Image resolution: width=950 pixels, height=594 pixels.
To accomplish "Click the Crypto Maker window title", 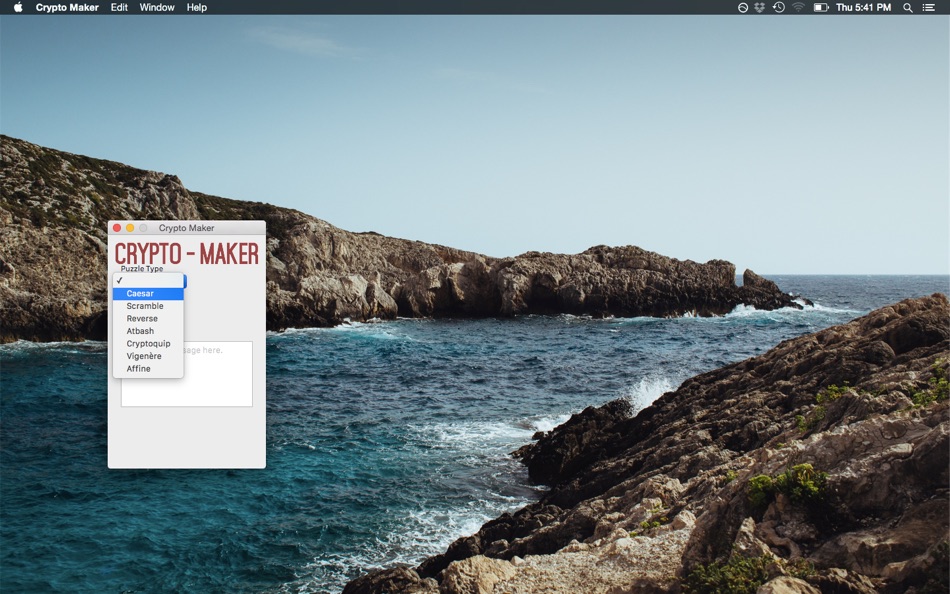I will point(187,228).
